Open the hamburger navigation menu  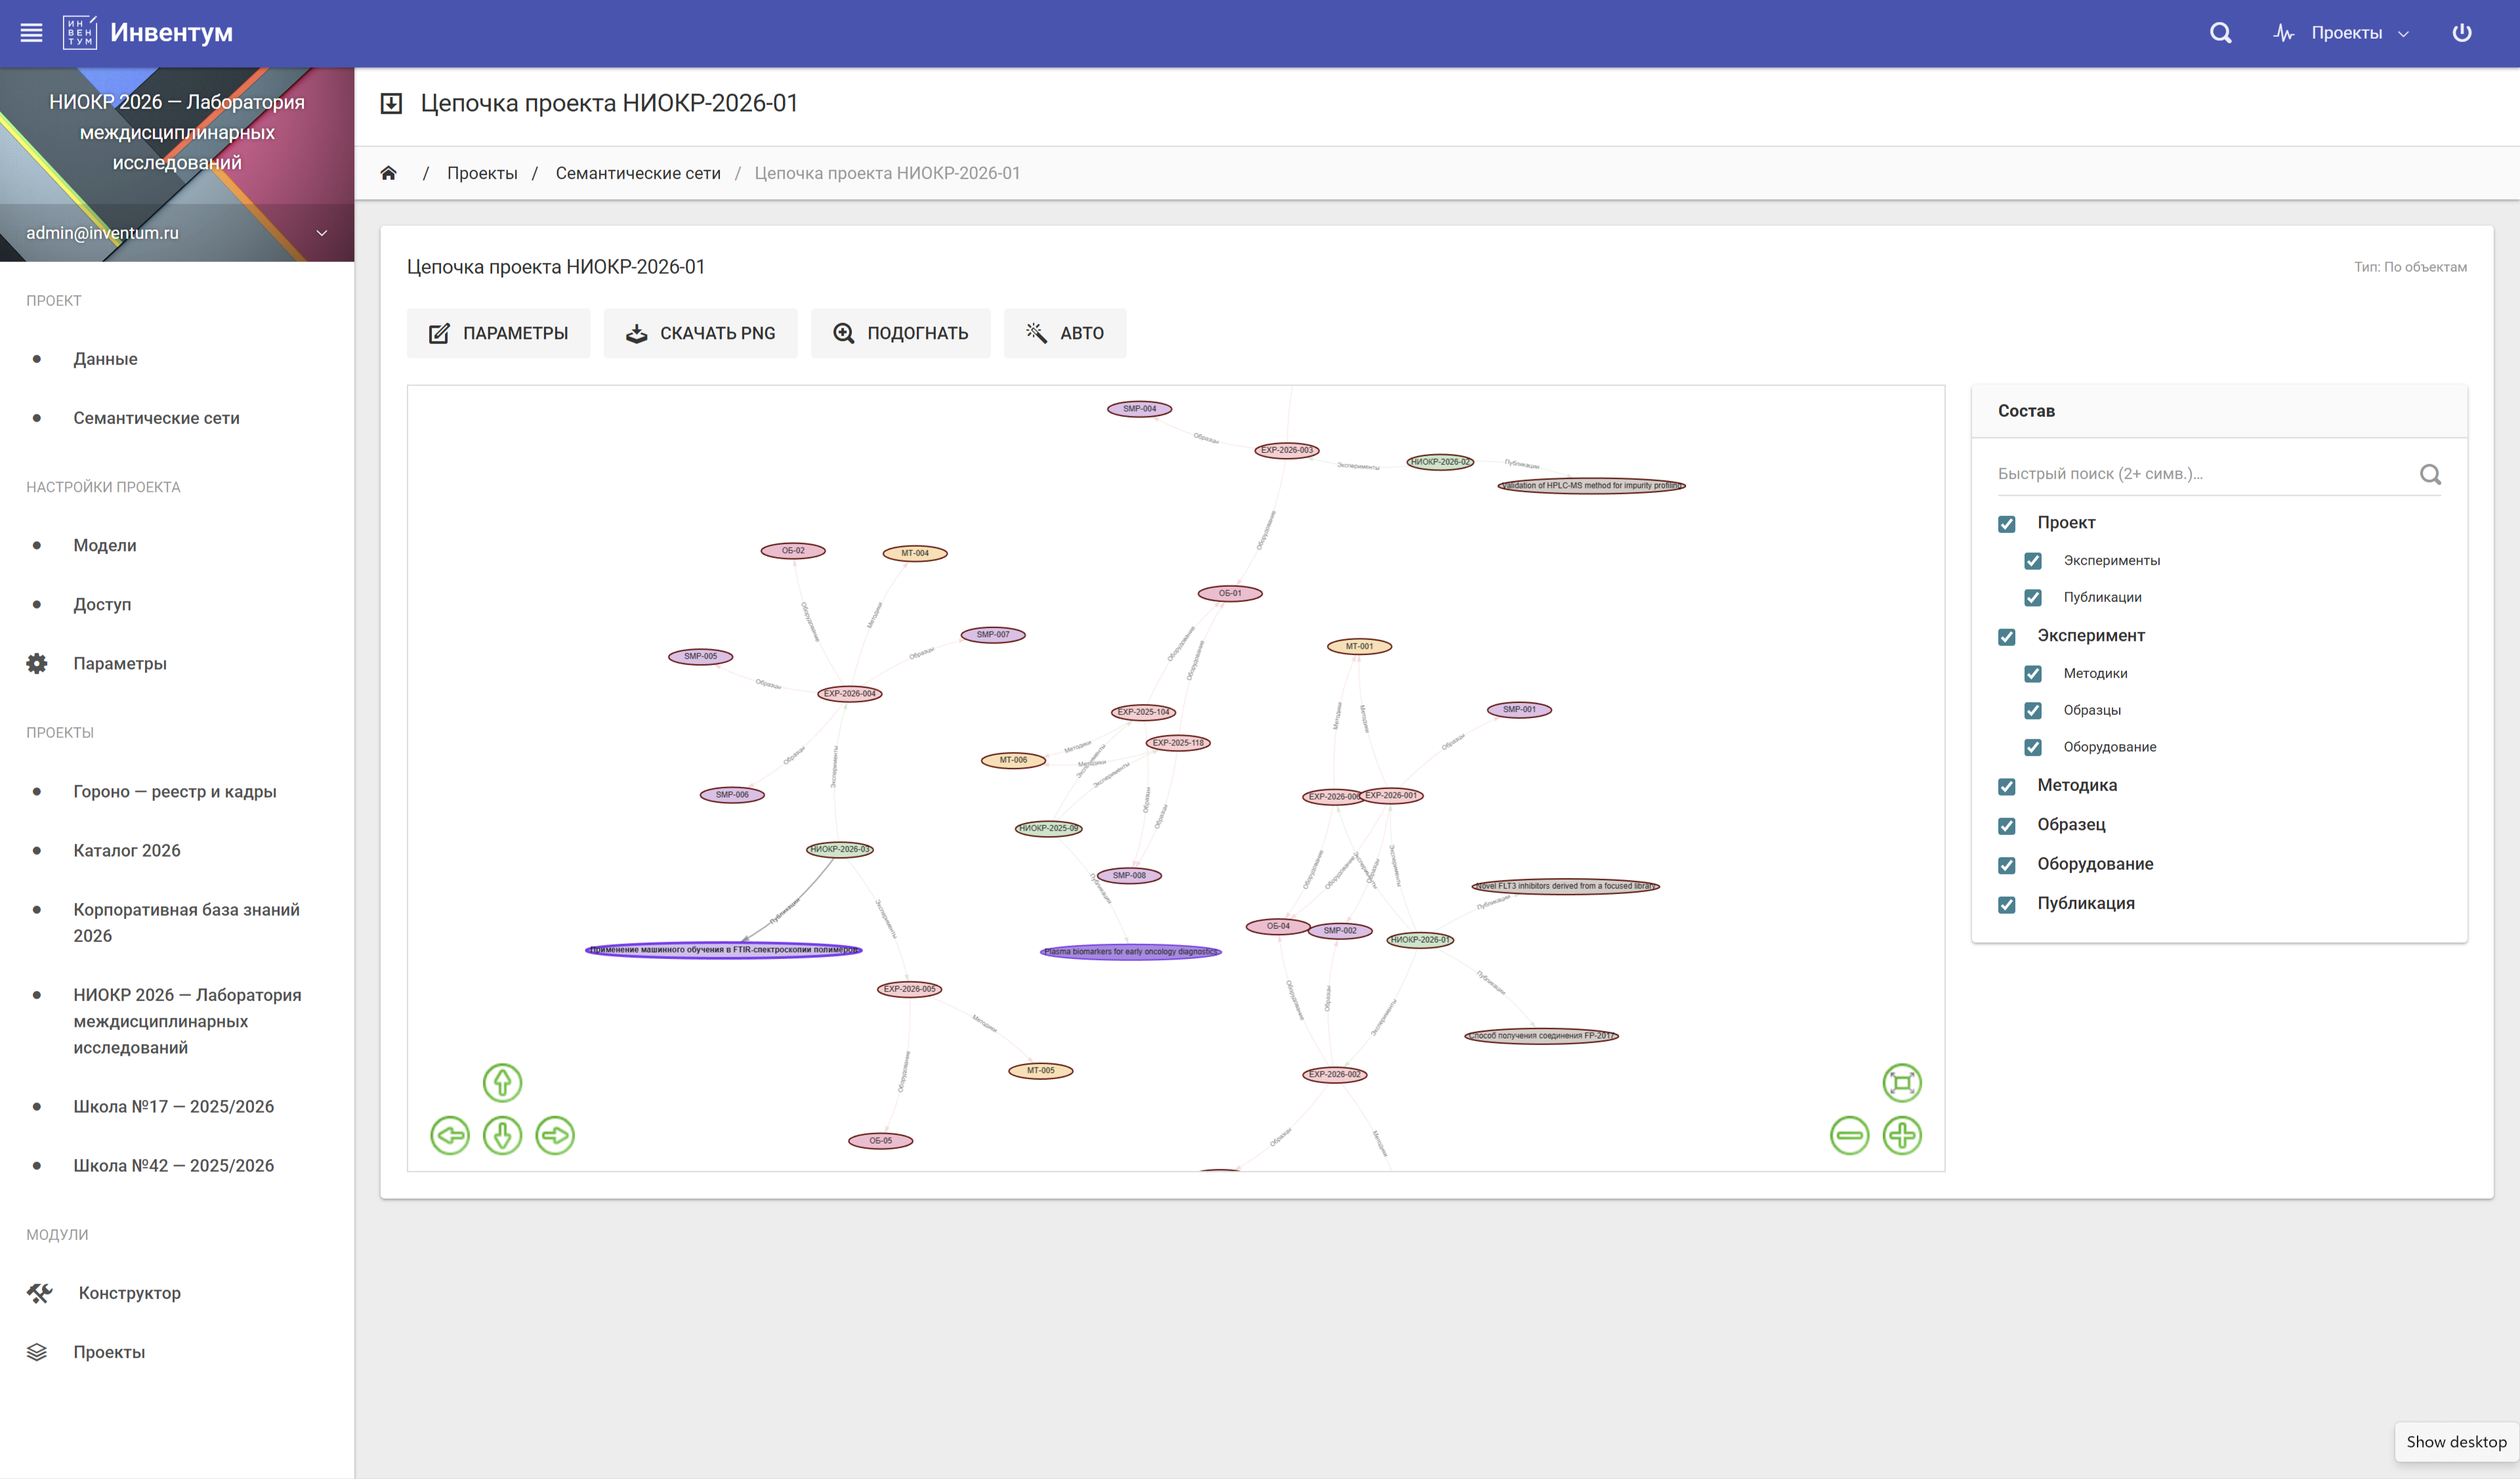(31, 33)
